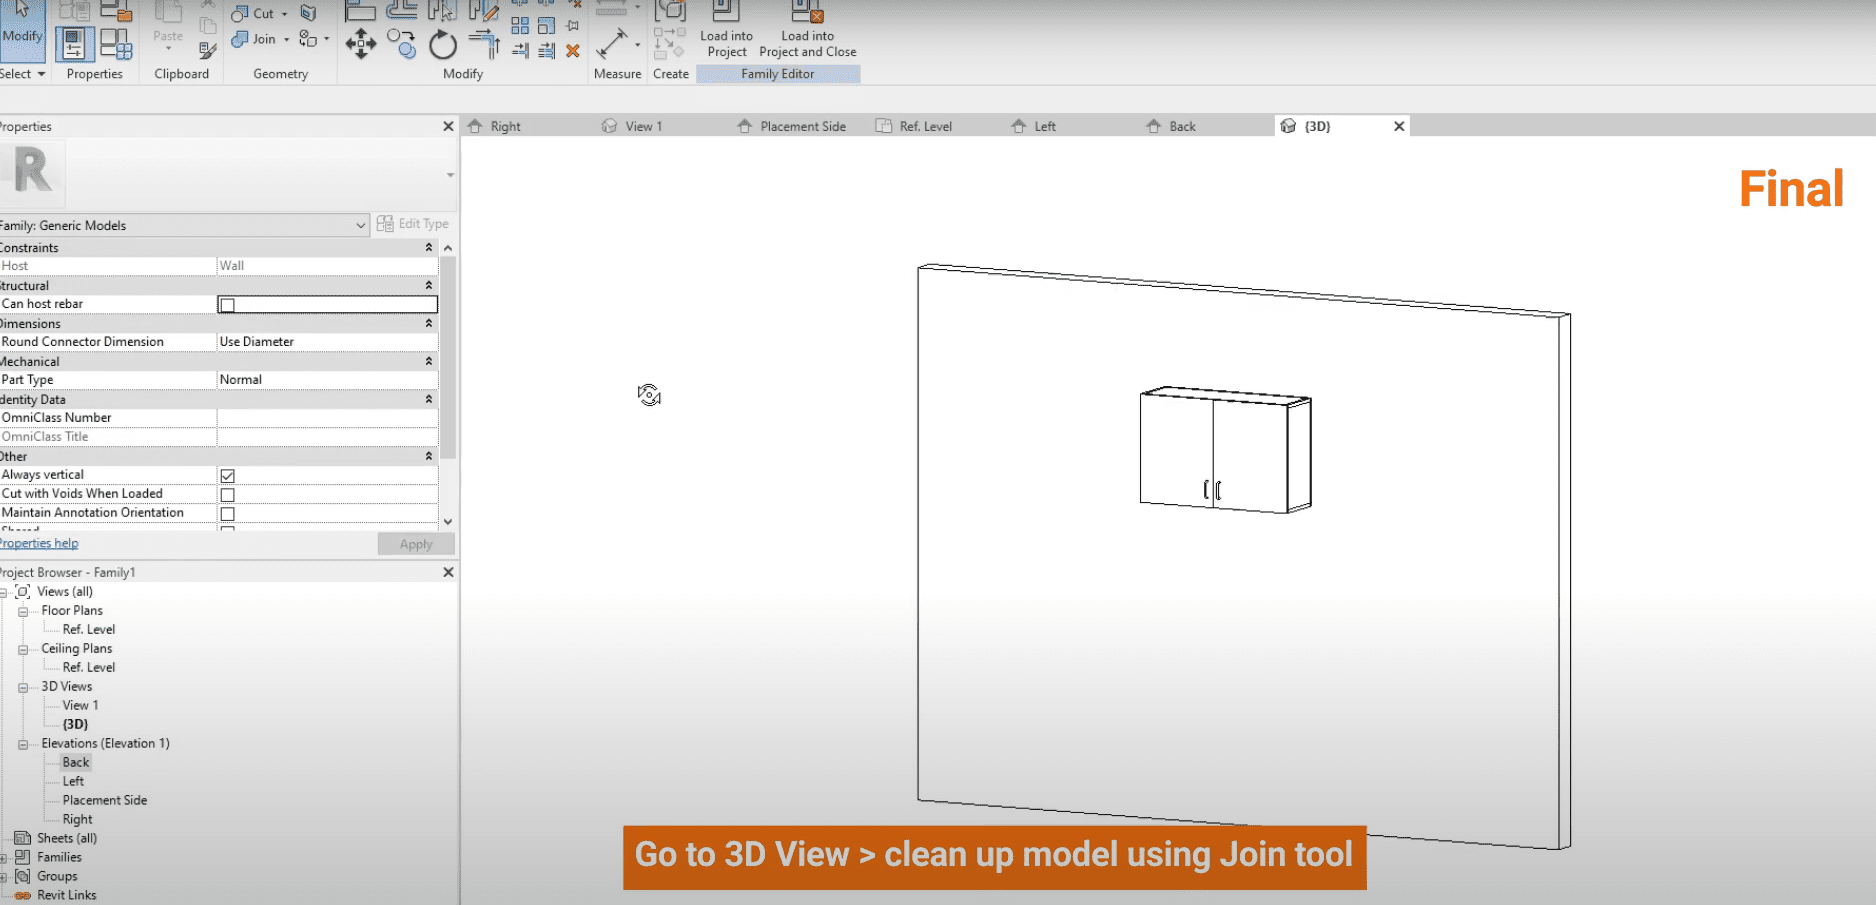Choose the Trim/Extend to Corner tool
Viewport: 1876px width, 905px height.
click(485, 43)
